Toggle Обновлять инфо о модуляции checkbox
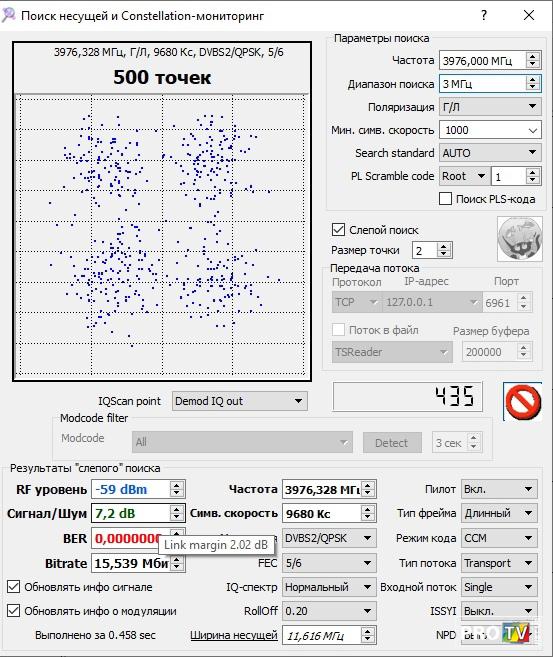 click(13, 610)
